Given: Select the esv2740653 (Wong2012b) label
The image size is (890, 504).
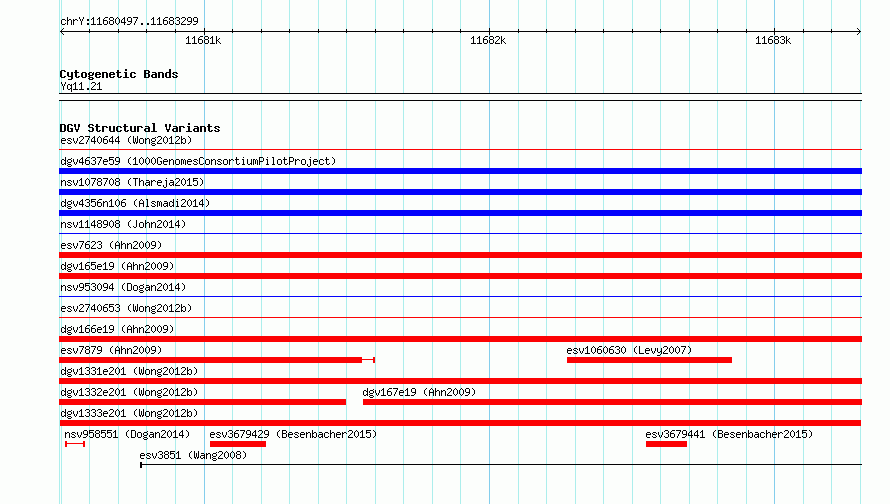Looking at the screenshot, I should click(x=126, y=308).
